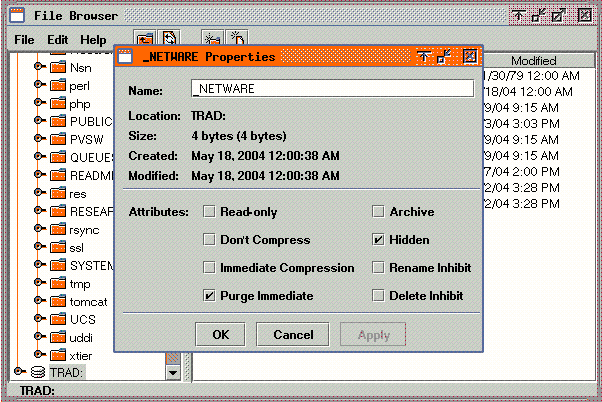Click the tmp folder icon
602x402 pixels.
tap(58, 283)
